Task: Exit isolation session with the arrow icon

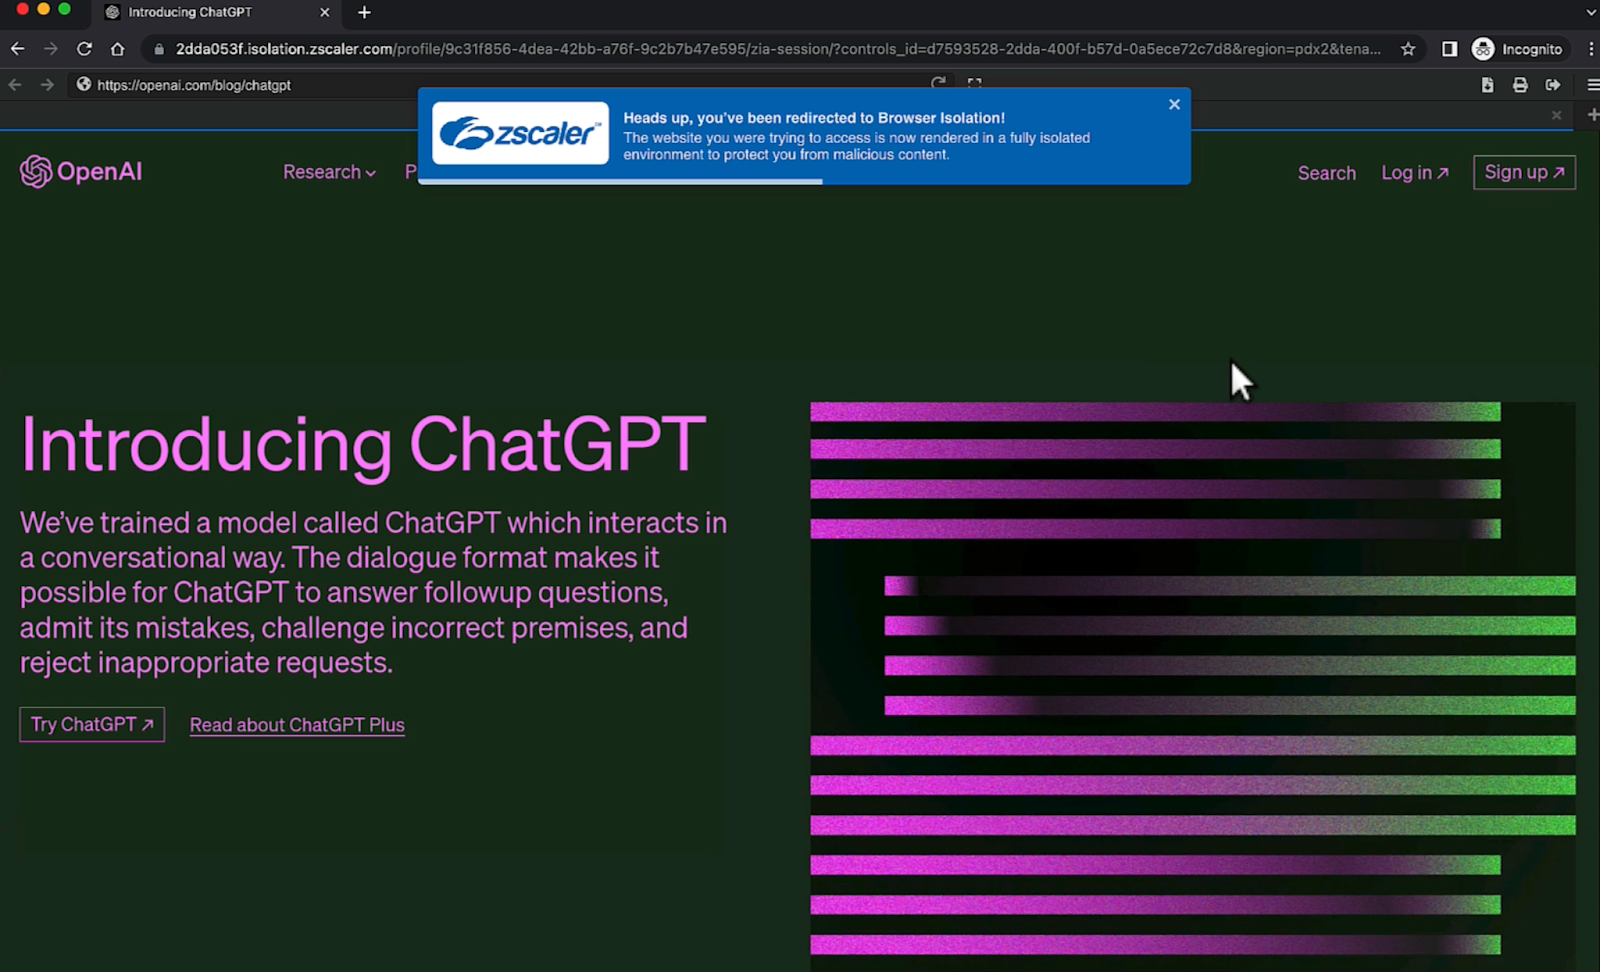Action: click(1553, 85)
